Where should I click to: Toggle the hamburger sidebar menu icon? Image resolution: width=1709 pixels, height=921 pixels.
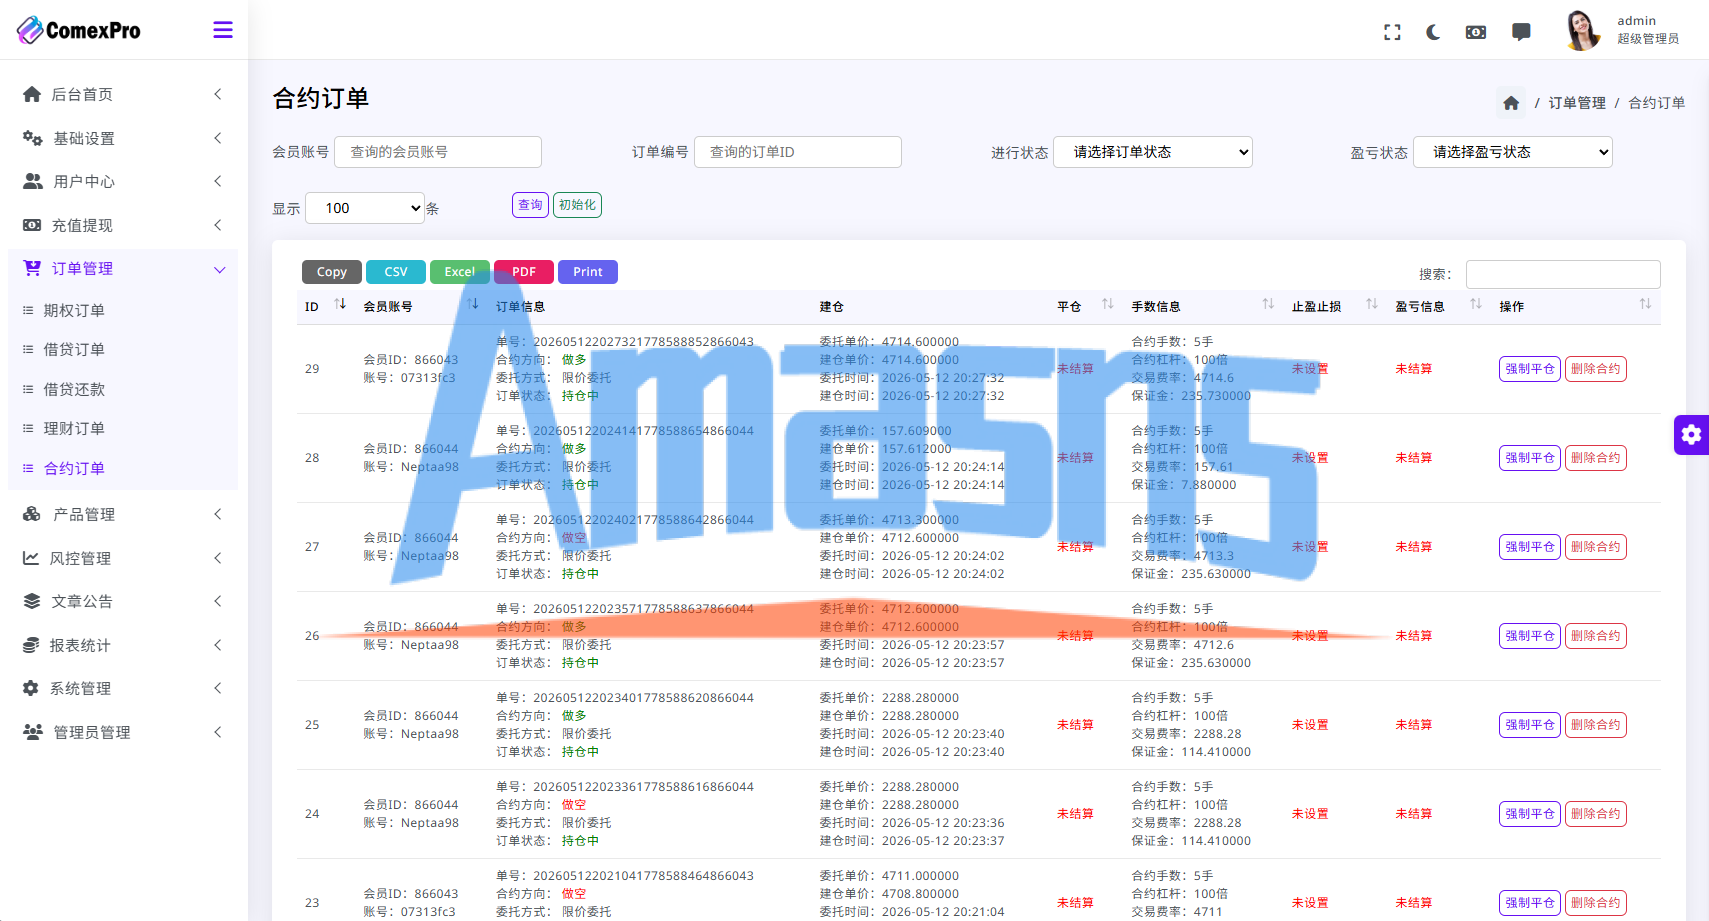(x=223, y=30)
